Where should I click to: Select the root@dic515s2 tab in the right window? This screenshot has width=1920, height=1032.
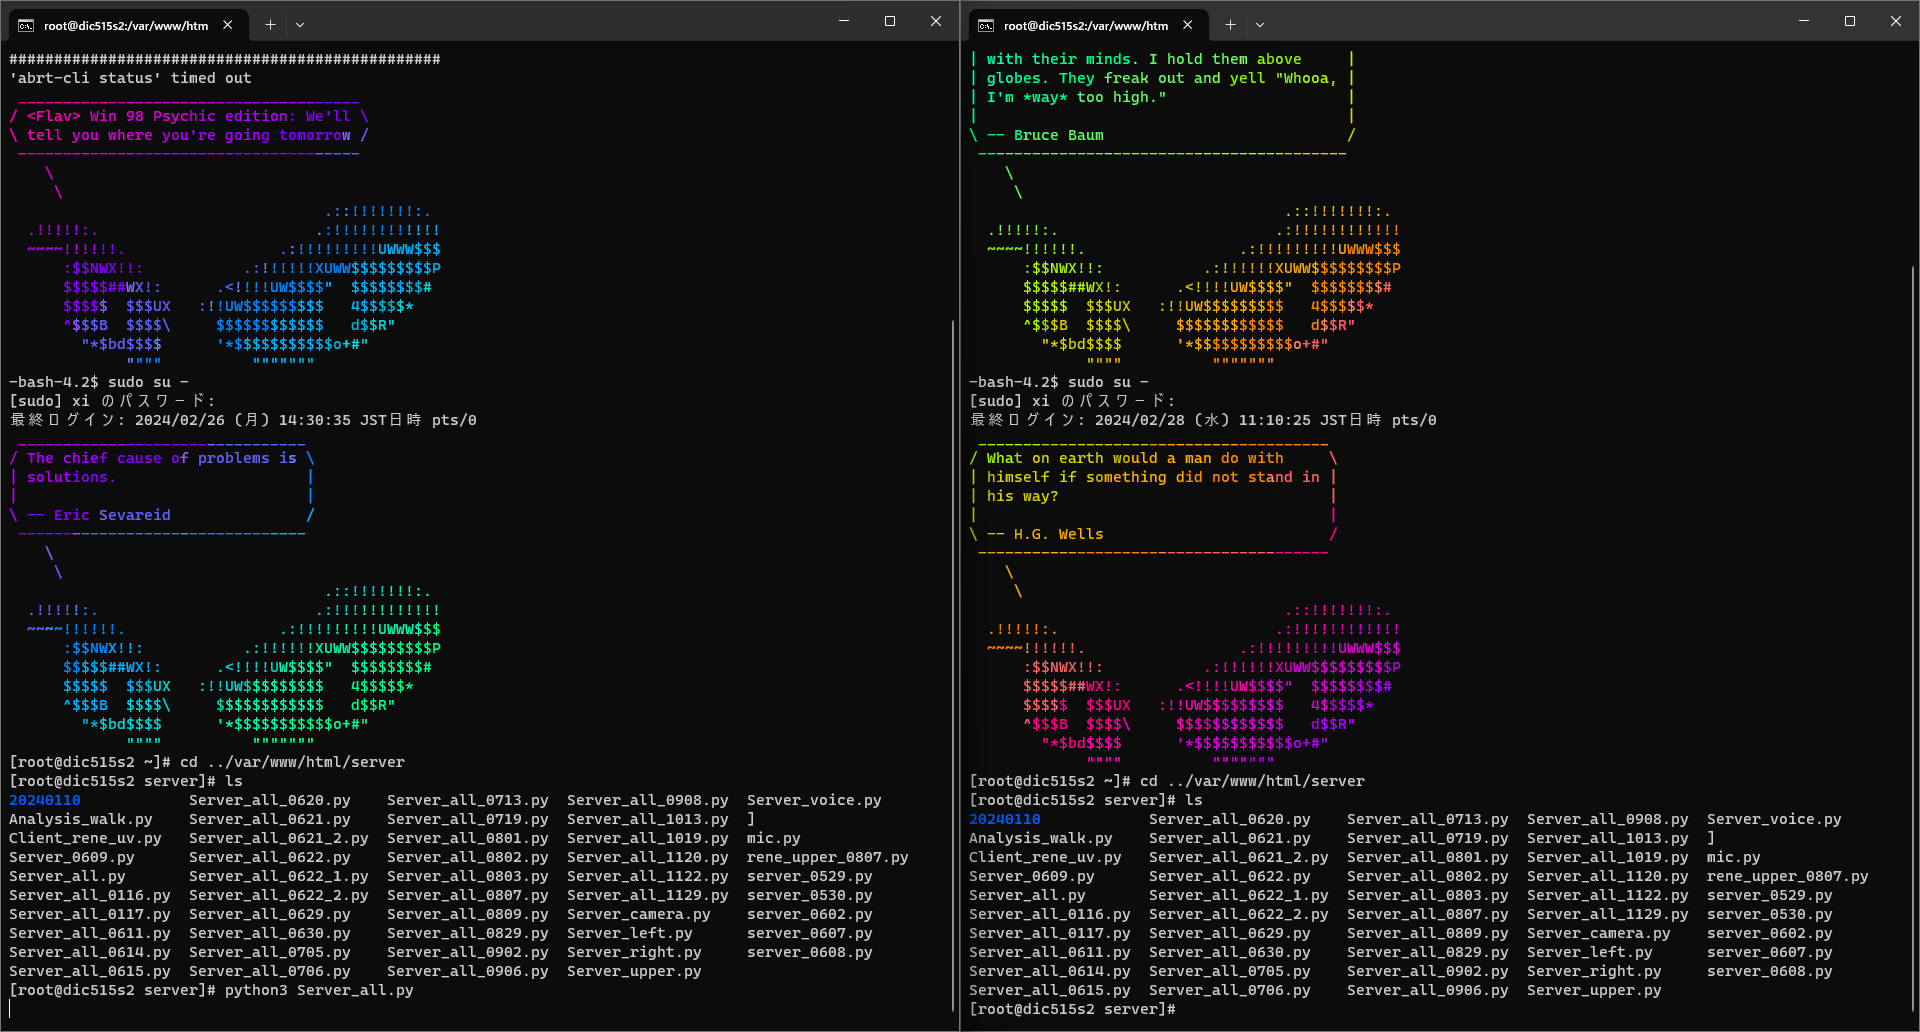[1085, 25]
